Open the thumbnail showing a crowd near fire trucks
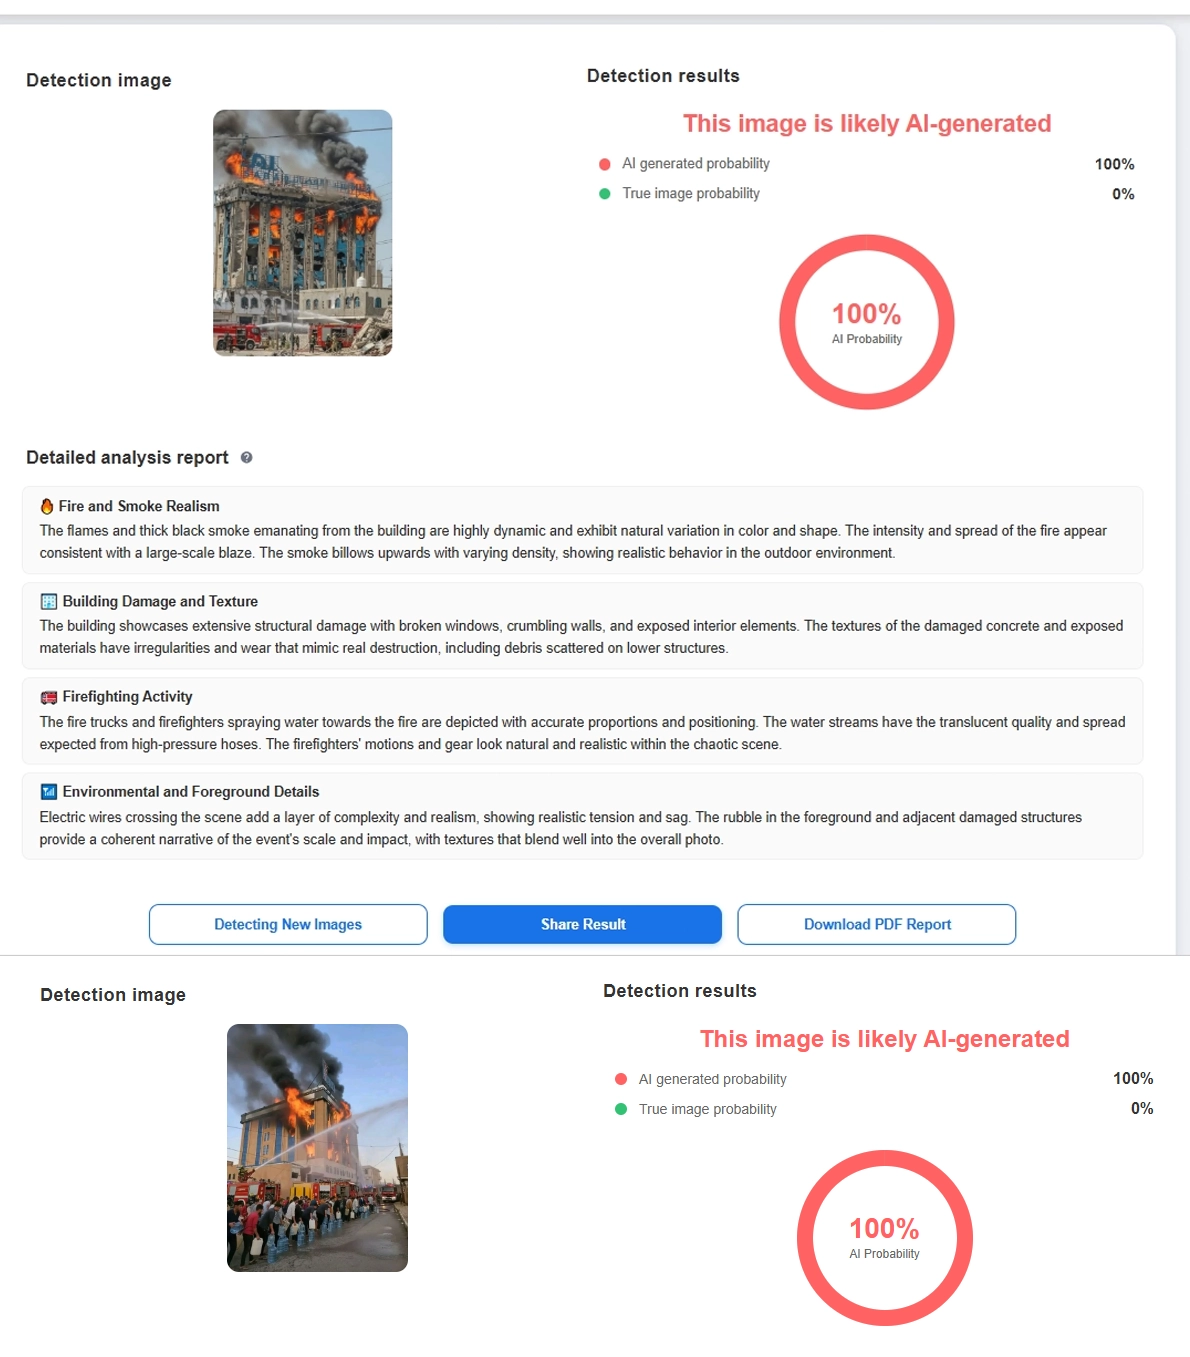1190x1357 pixels. 317,1147
